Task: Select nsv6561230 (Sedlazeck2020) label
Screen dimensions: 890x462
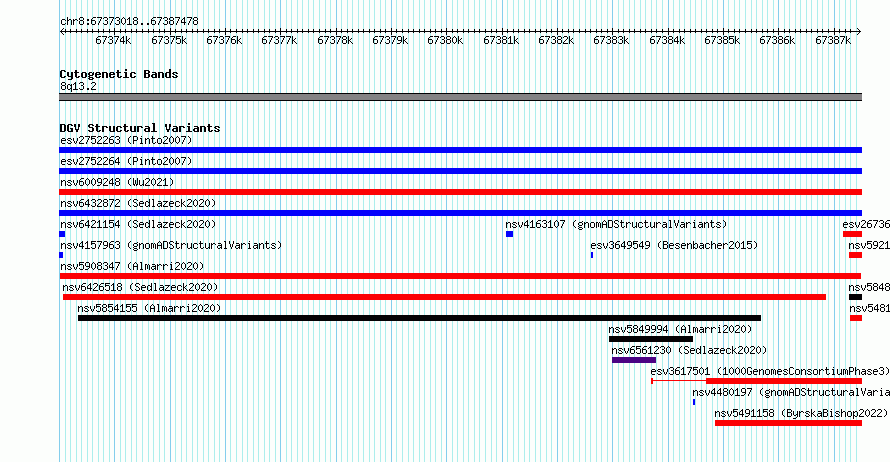Action: pos(689,350)
